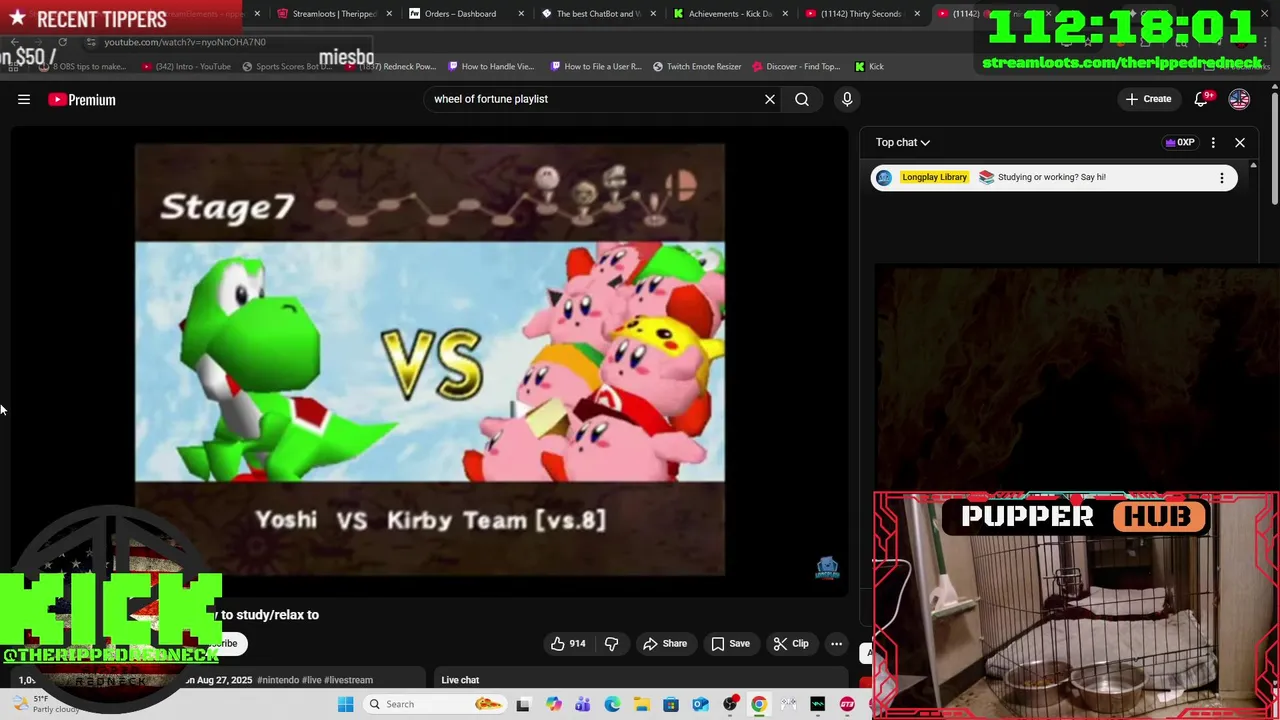Open the GT3 app on taskbar
Image resolution: width=1280 pixels, height=720 pixels.
847,704
